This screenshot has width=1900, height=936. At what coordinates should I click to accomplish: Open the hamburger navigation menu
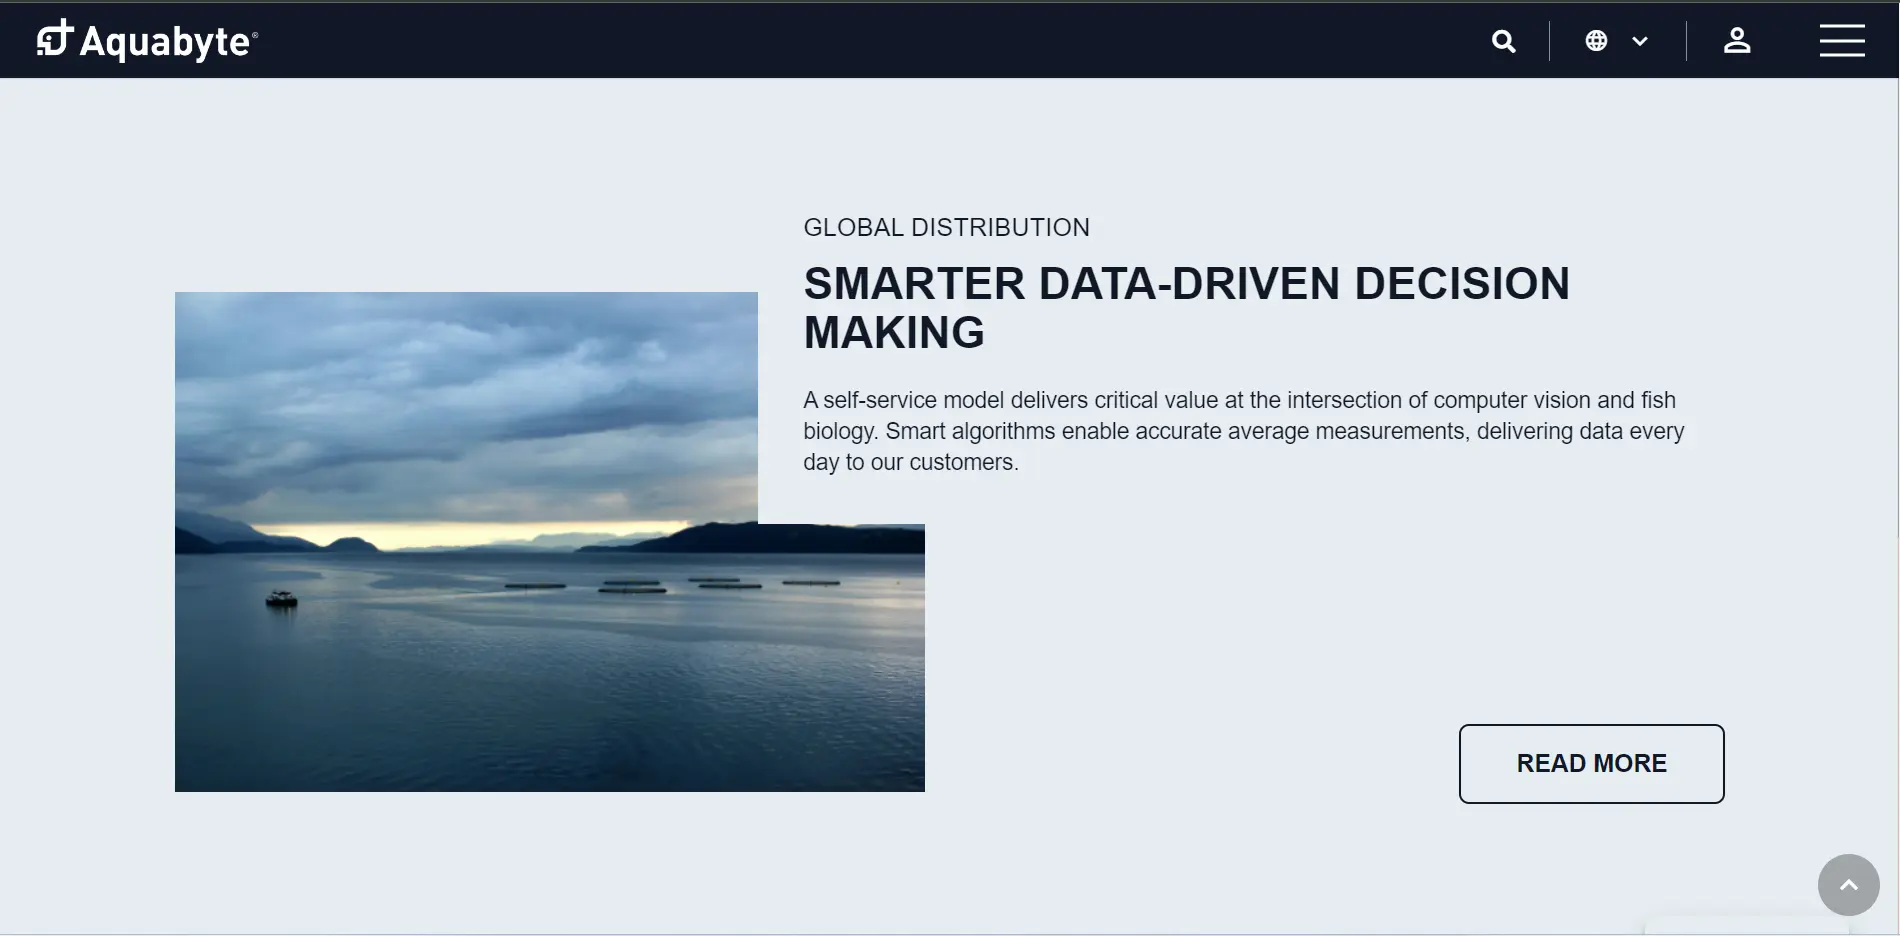pos(1843,40)
